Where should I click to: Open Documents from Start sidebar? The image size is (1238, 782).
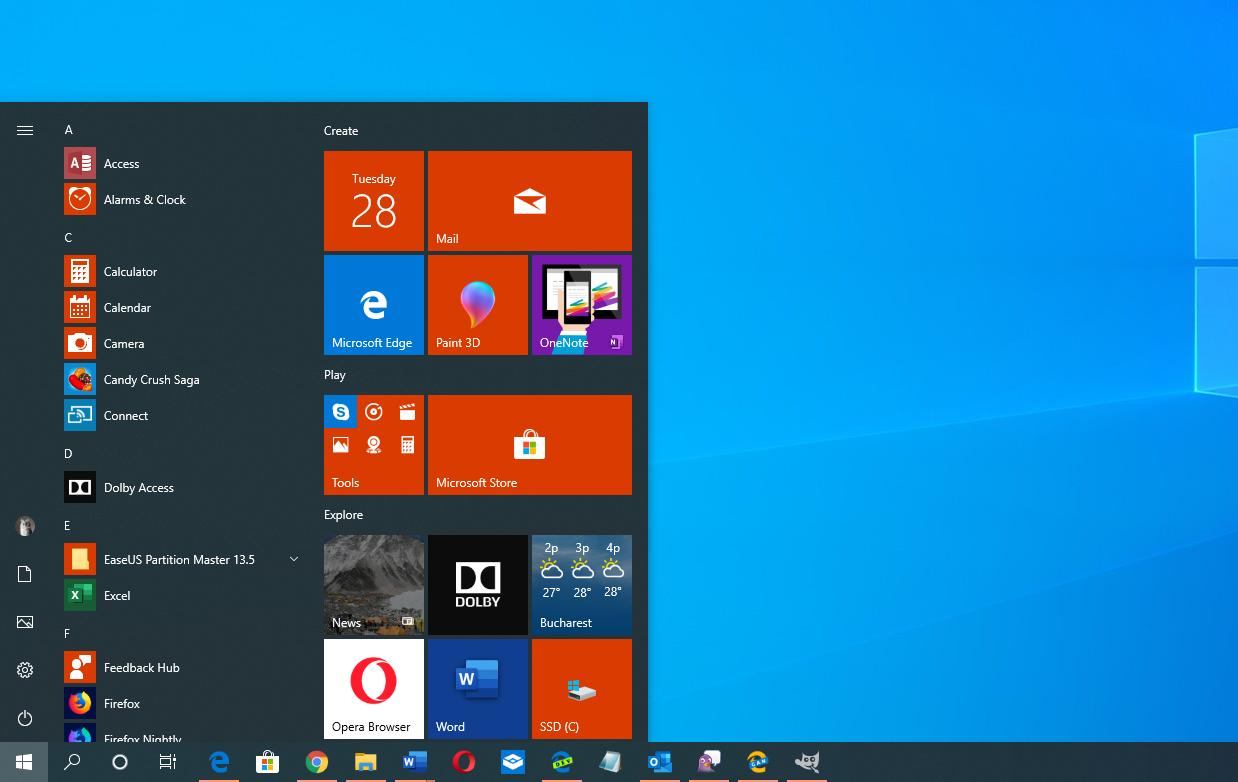(x=25, y=574)
